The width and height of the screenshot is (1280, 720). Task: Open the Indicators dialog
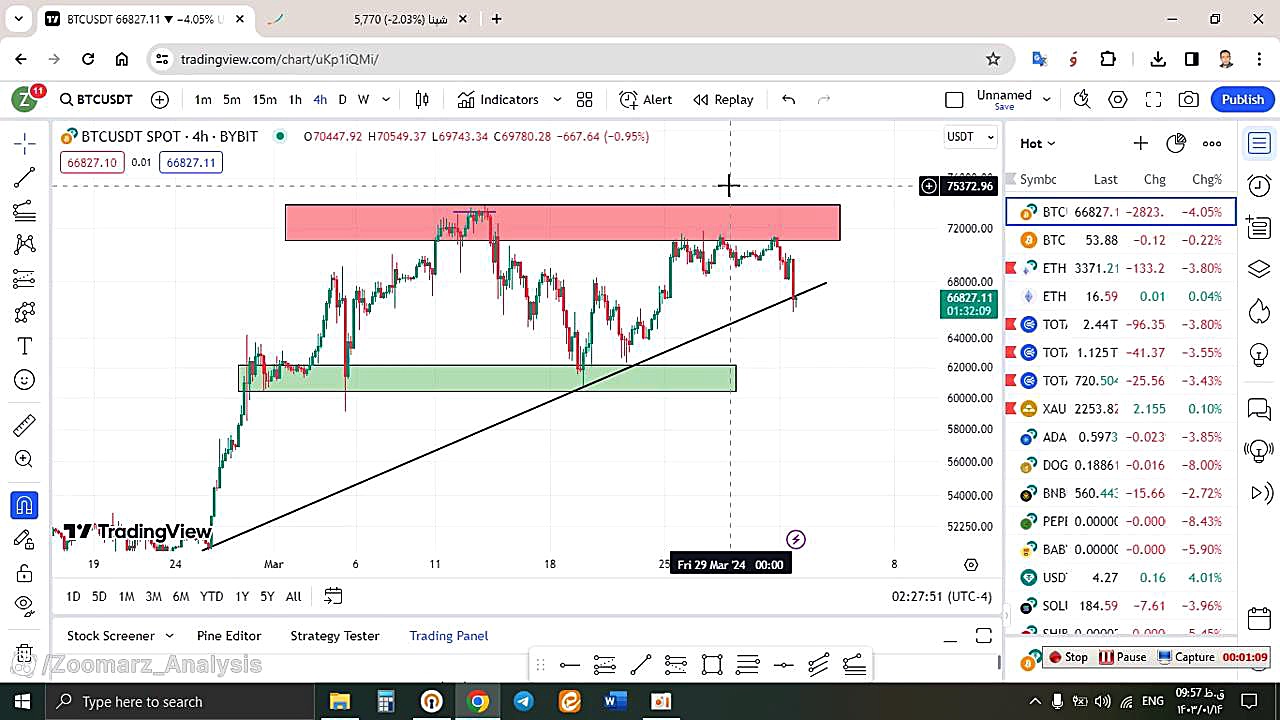pyautogui.click(x=498, y=99)
